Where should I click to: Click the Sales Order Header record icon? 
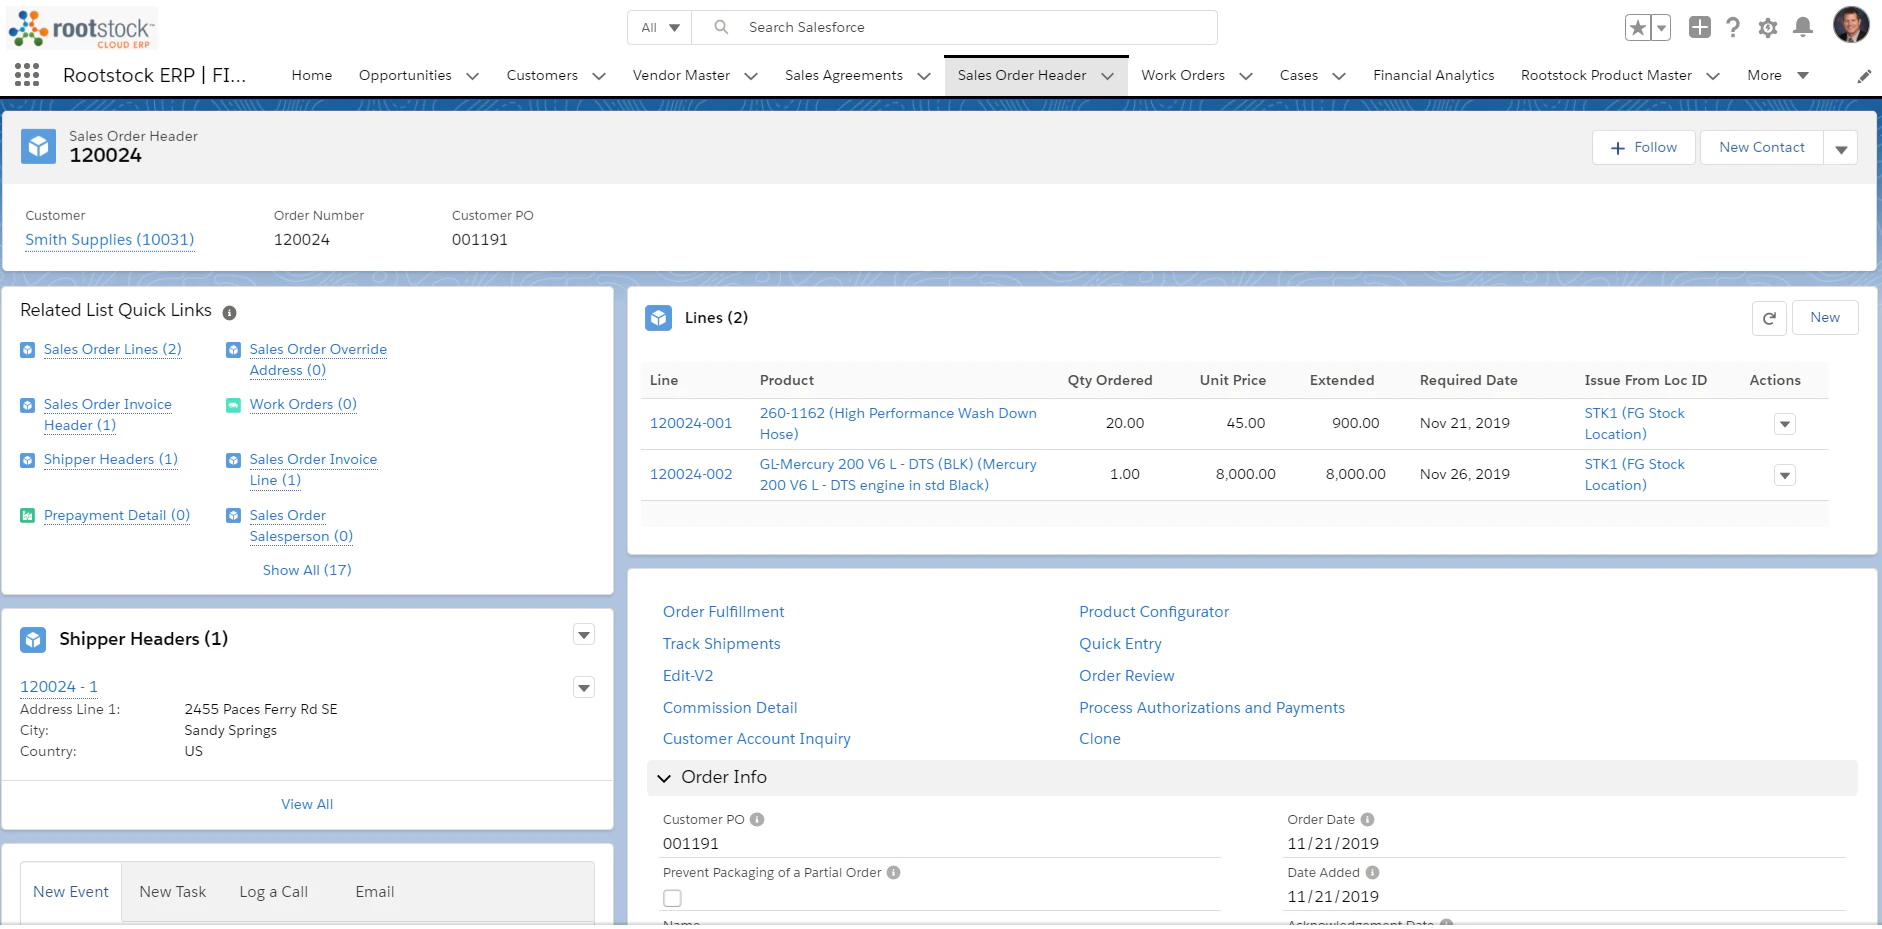pos(38,146)
